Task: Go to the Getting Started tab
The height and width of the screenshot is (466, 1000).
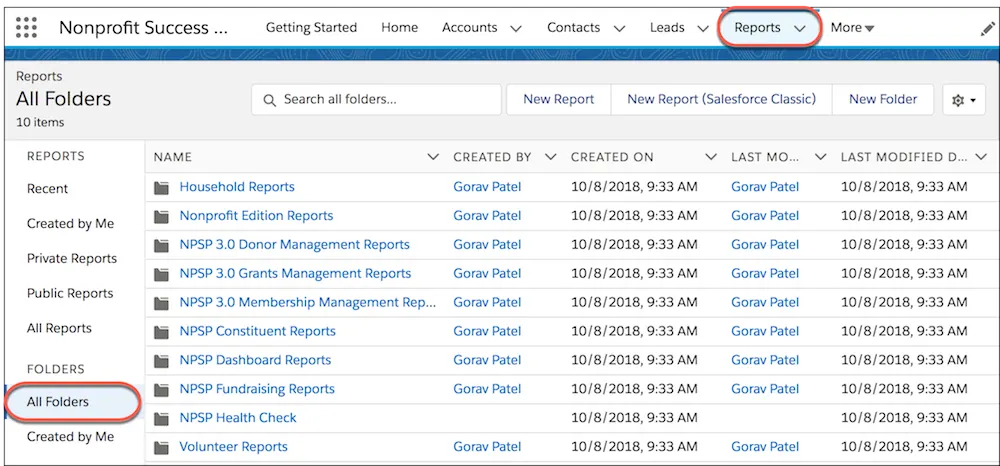Action: [x=311, y=28]
